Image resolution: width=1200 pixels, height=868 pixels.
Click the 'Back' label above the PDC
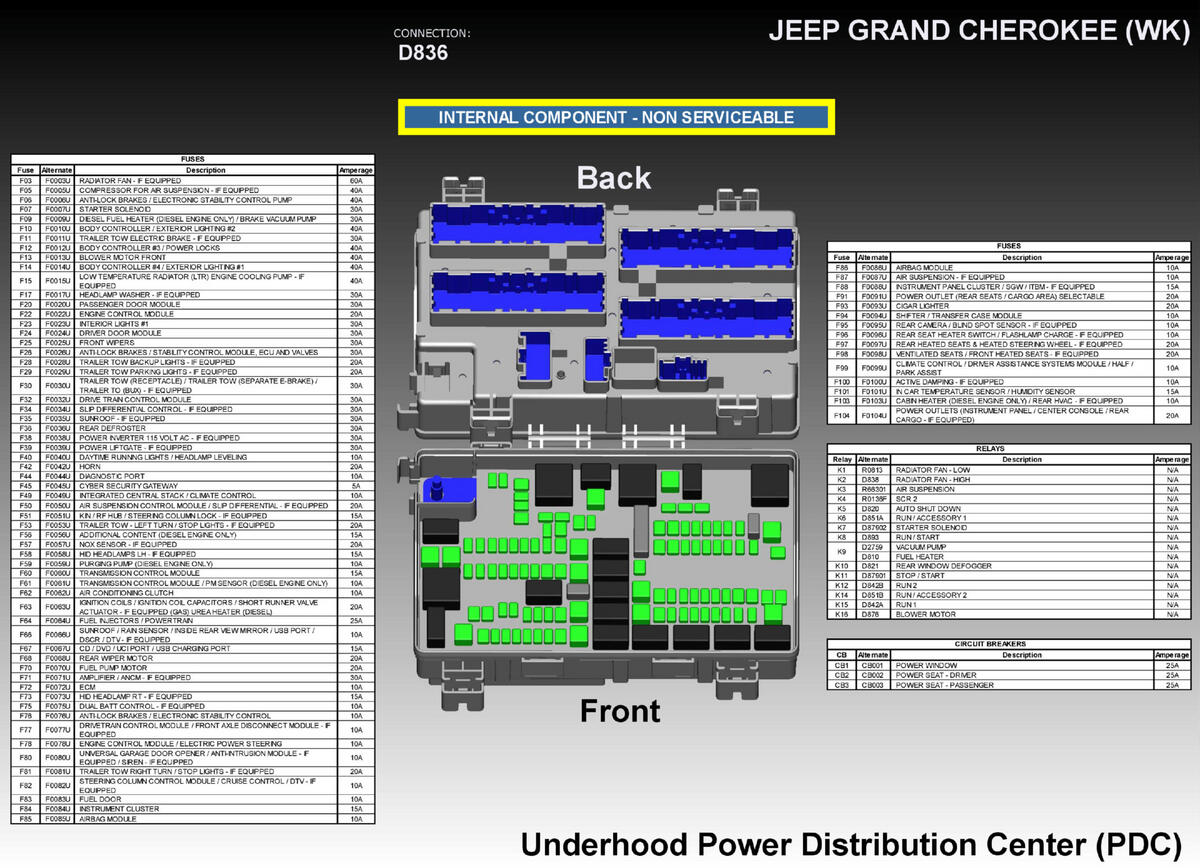pos(614,178)
